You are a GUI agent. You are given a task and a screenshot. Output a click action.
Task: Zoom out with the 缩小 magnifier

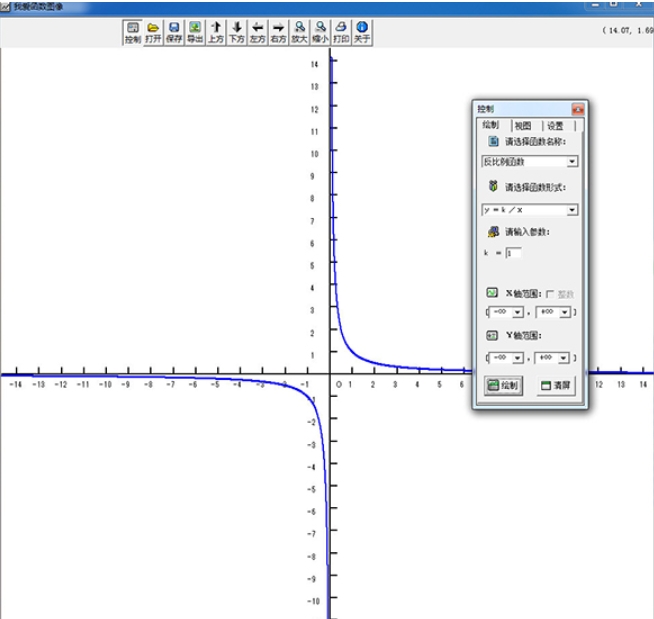[x=320, y=33]
